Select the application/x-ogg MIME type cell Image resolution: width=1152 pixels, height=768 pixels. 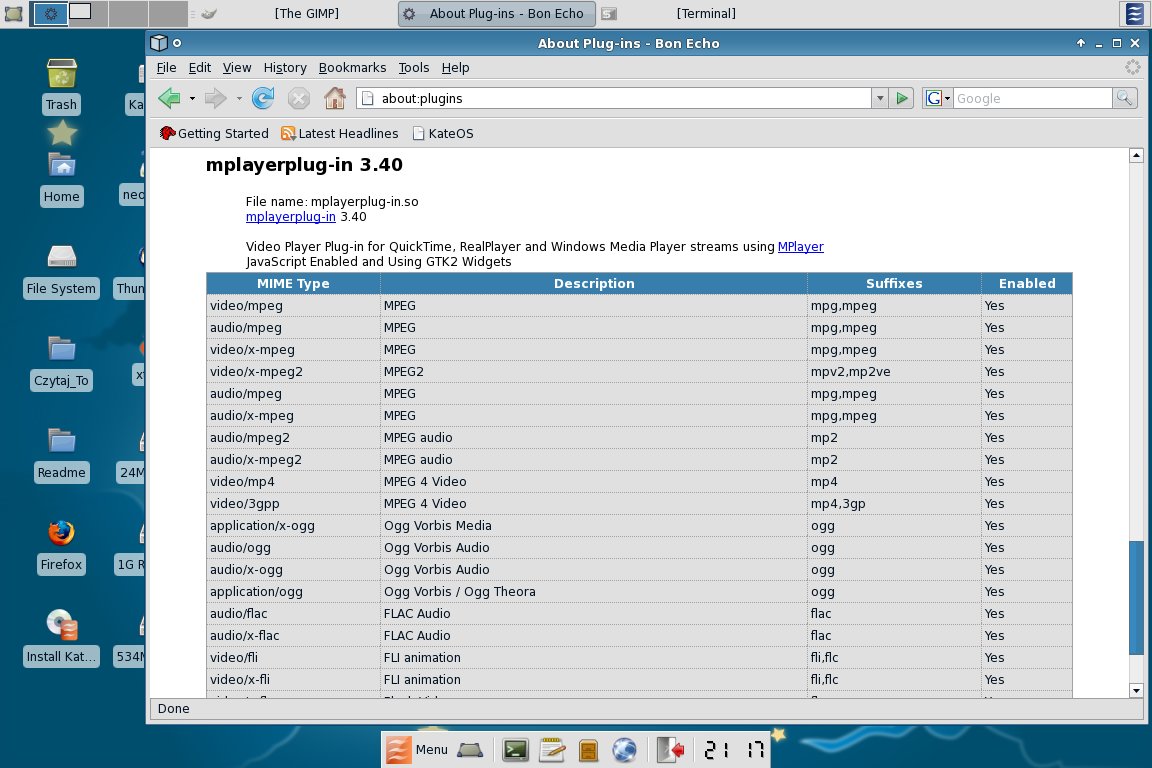coord(293,525)
